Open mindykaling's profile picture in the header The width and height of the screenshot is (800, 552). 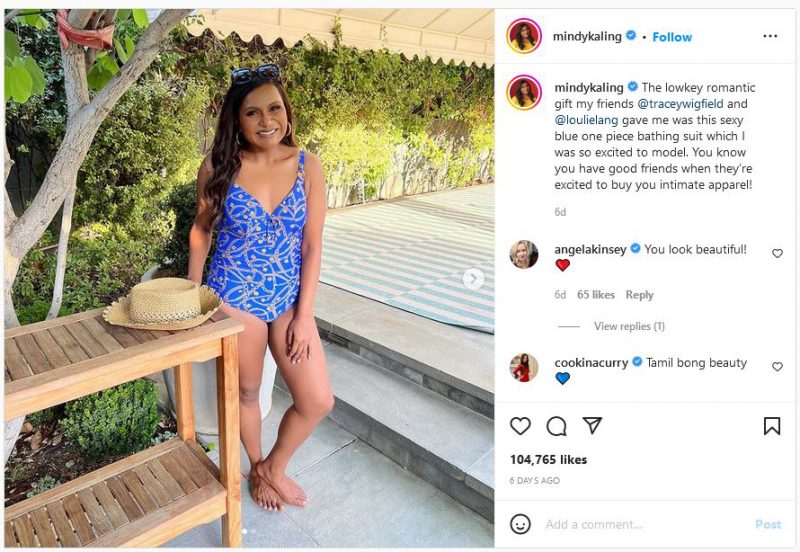coord(524,36)
